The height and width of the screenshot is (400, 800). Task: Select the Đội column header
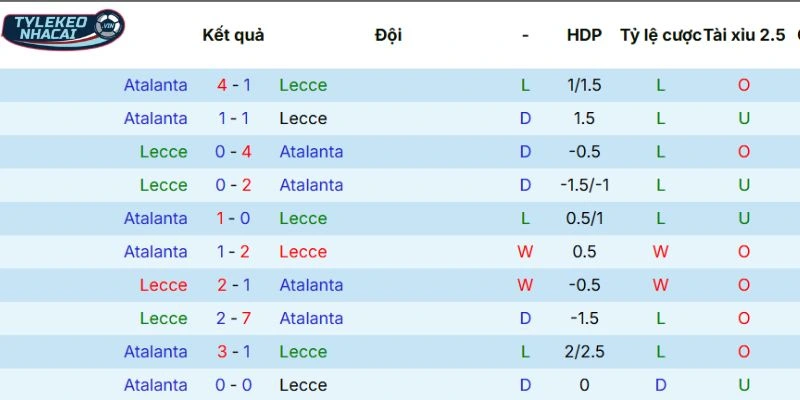pyautogui.click(x=388, y=35)
